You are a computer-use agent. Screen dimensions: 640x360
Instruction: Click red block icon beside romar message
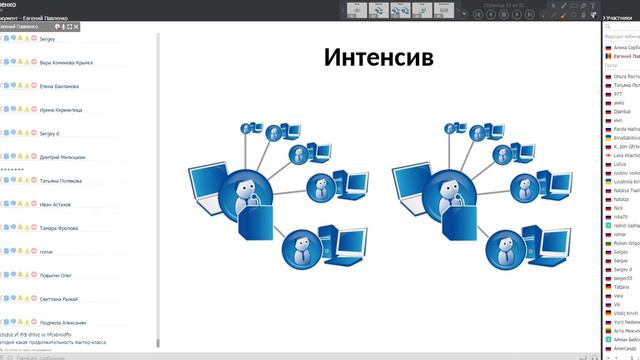(x=34, y=251)
